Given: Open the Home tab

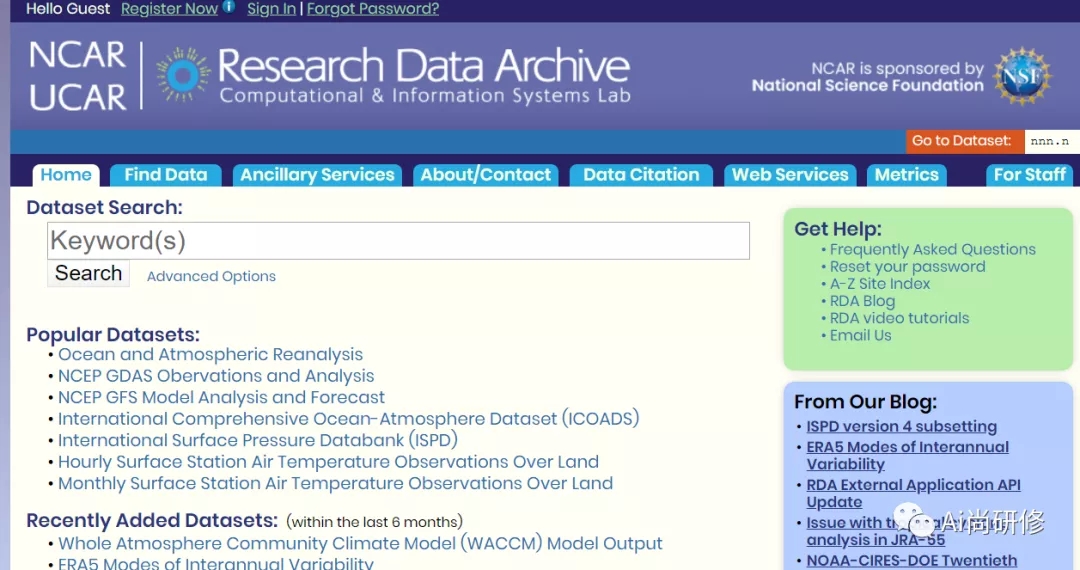Looking at the screenshot, I should click(x=66, y=175).
